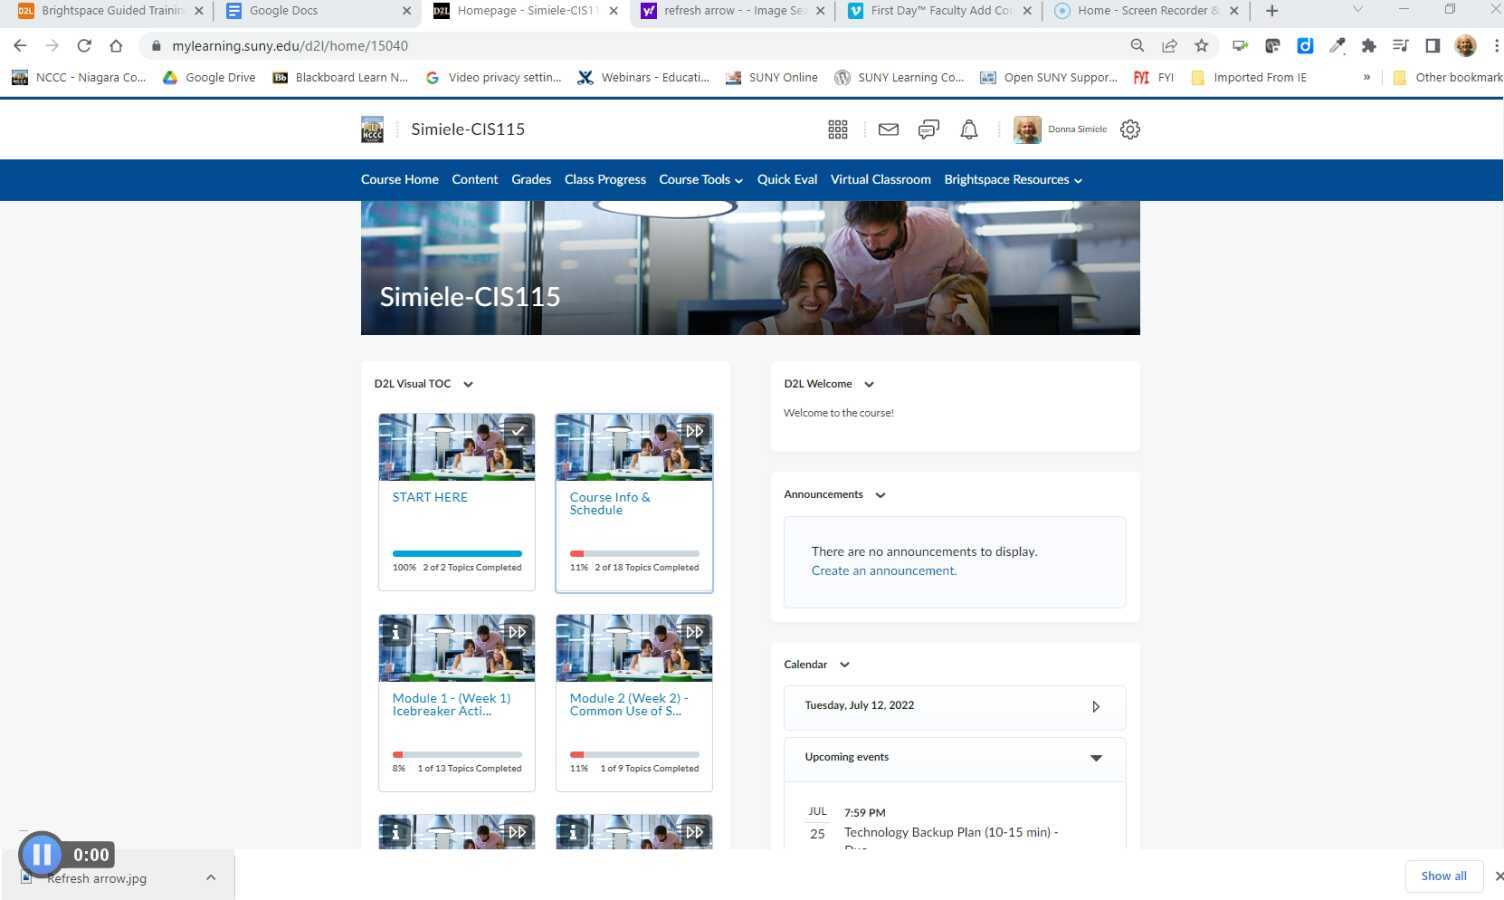Open the update alerts bell icon
The height and width of the screenshot is (900, 1504).
point(968,129)
